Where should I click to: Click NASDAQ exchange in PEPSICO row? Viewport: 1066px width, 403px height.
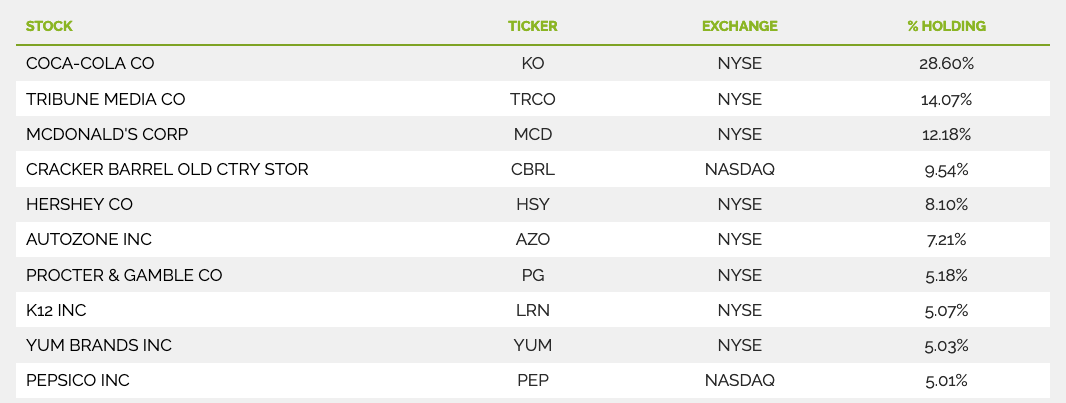pos(740,381)
